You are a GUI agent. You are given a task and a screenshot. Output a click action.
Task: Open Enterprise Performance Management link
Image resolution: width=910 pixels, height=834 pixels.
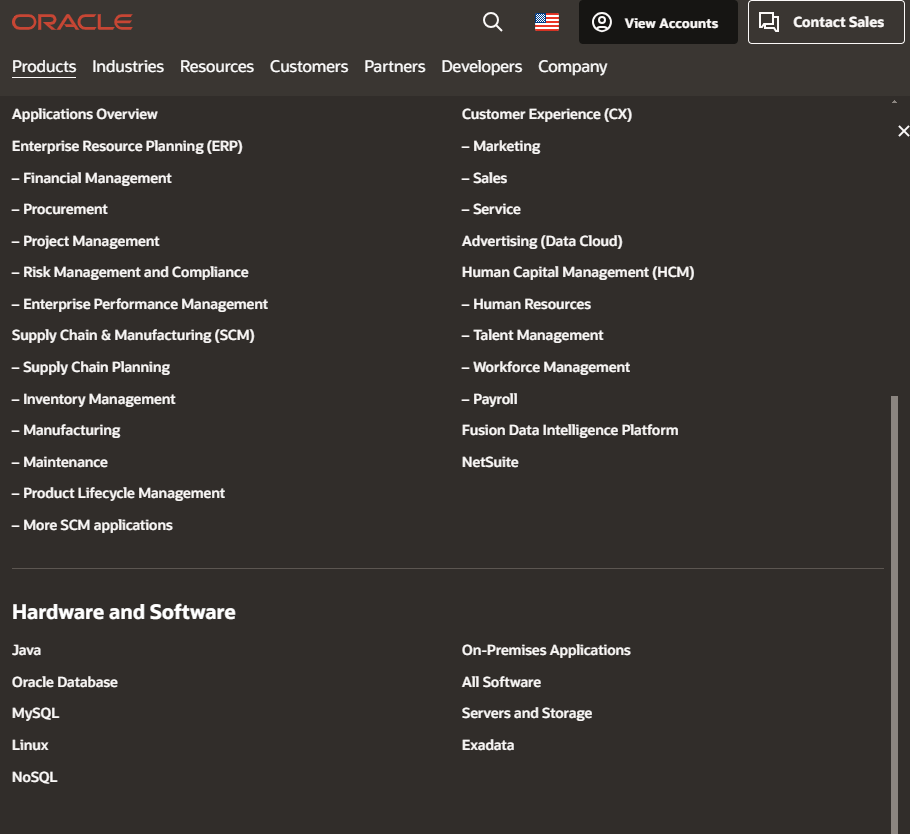140,304
